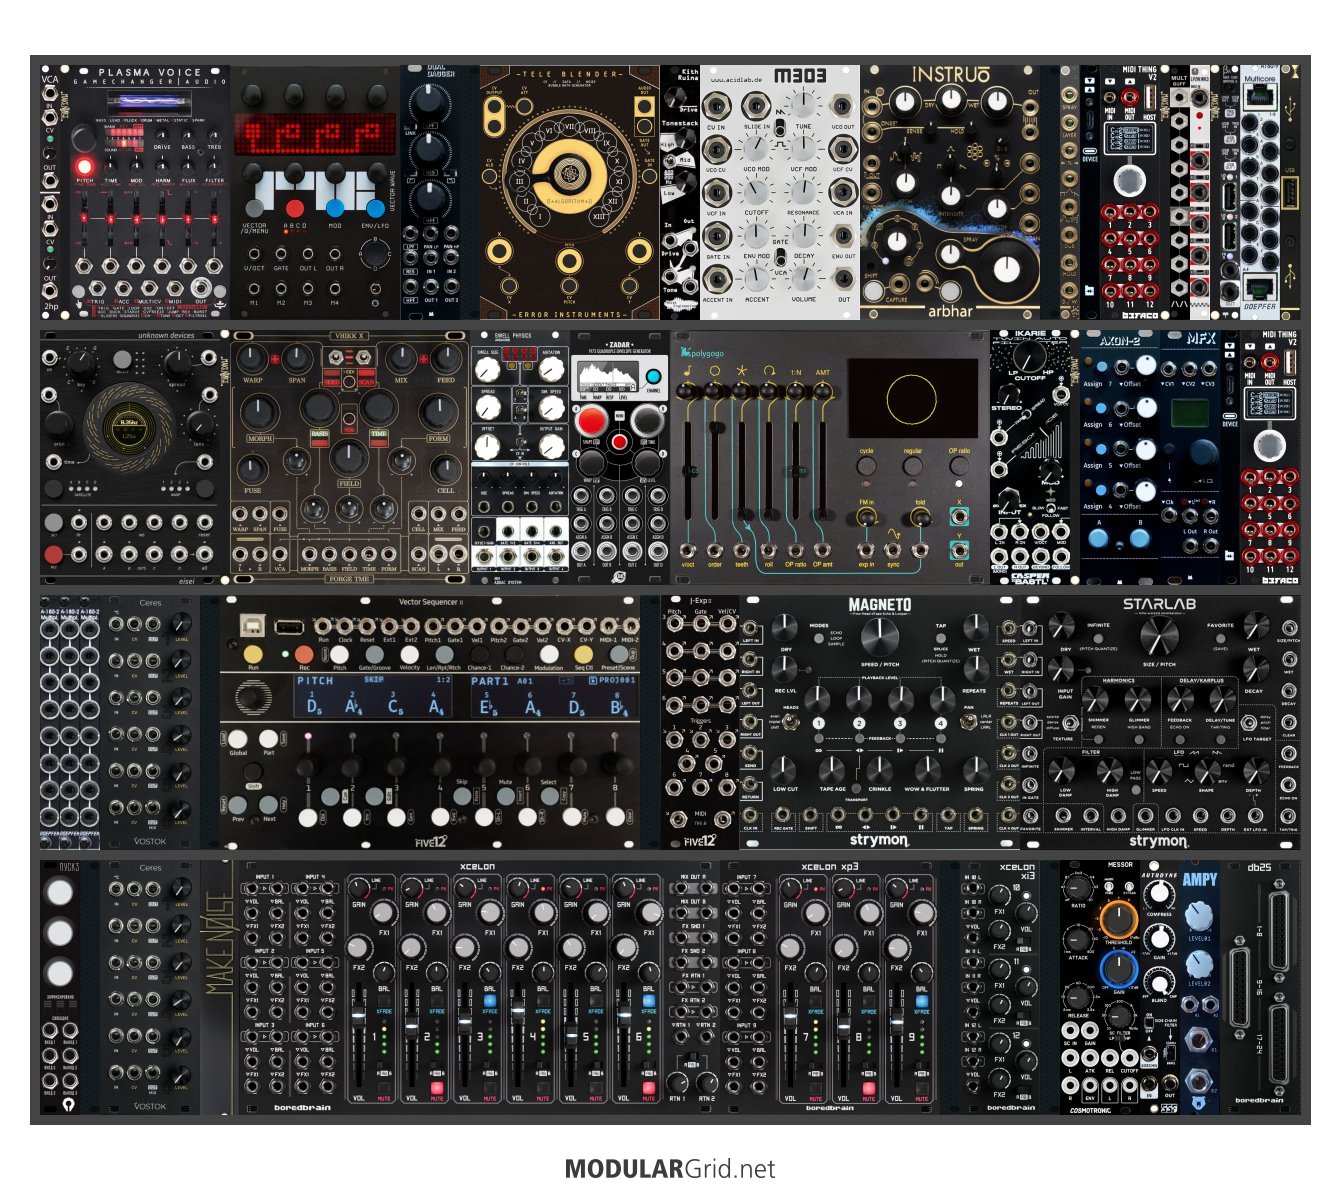Toggle channel 2 MUTE on xcelon
1341x1190 pixels.
tap(436, 1086)
